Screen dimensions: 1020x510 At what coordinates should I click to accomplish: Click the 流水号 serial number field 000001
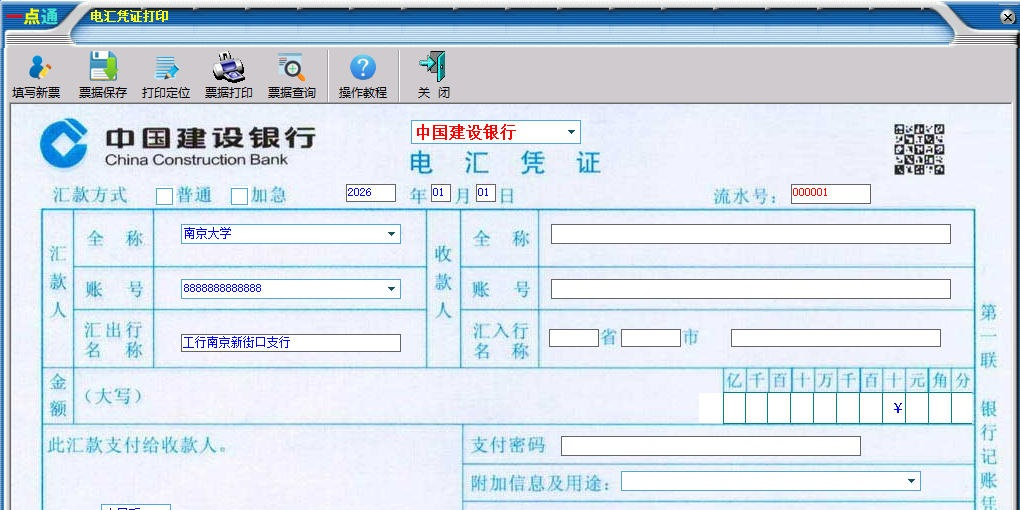click(831, 194)
